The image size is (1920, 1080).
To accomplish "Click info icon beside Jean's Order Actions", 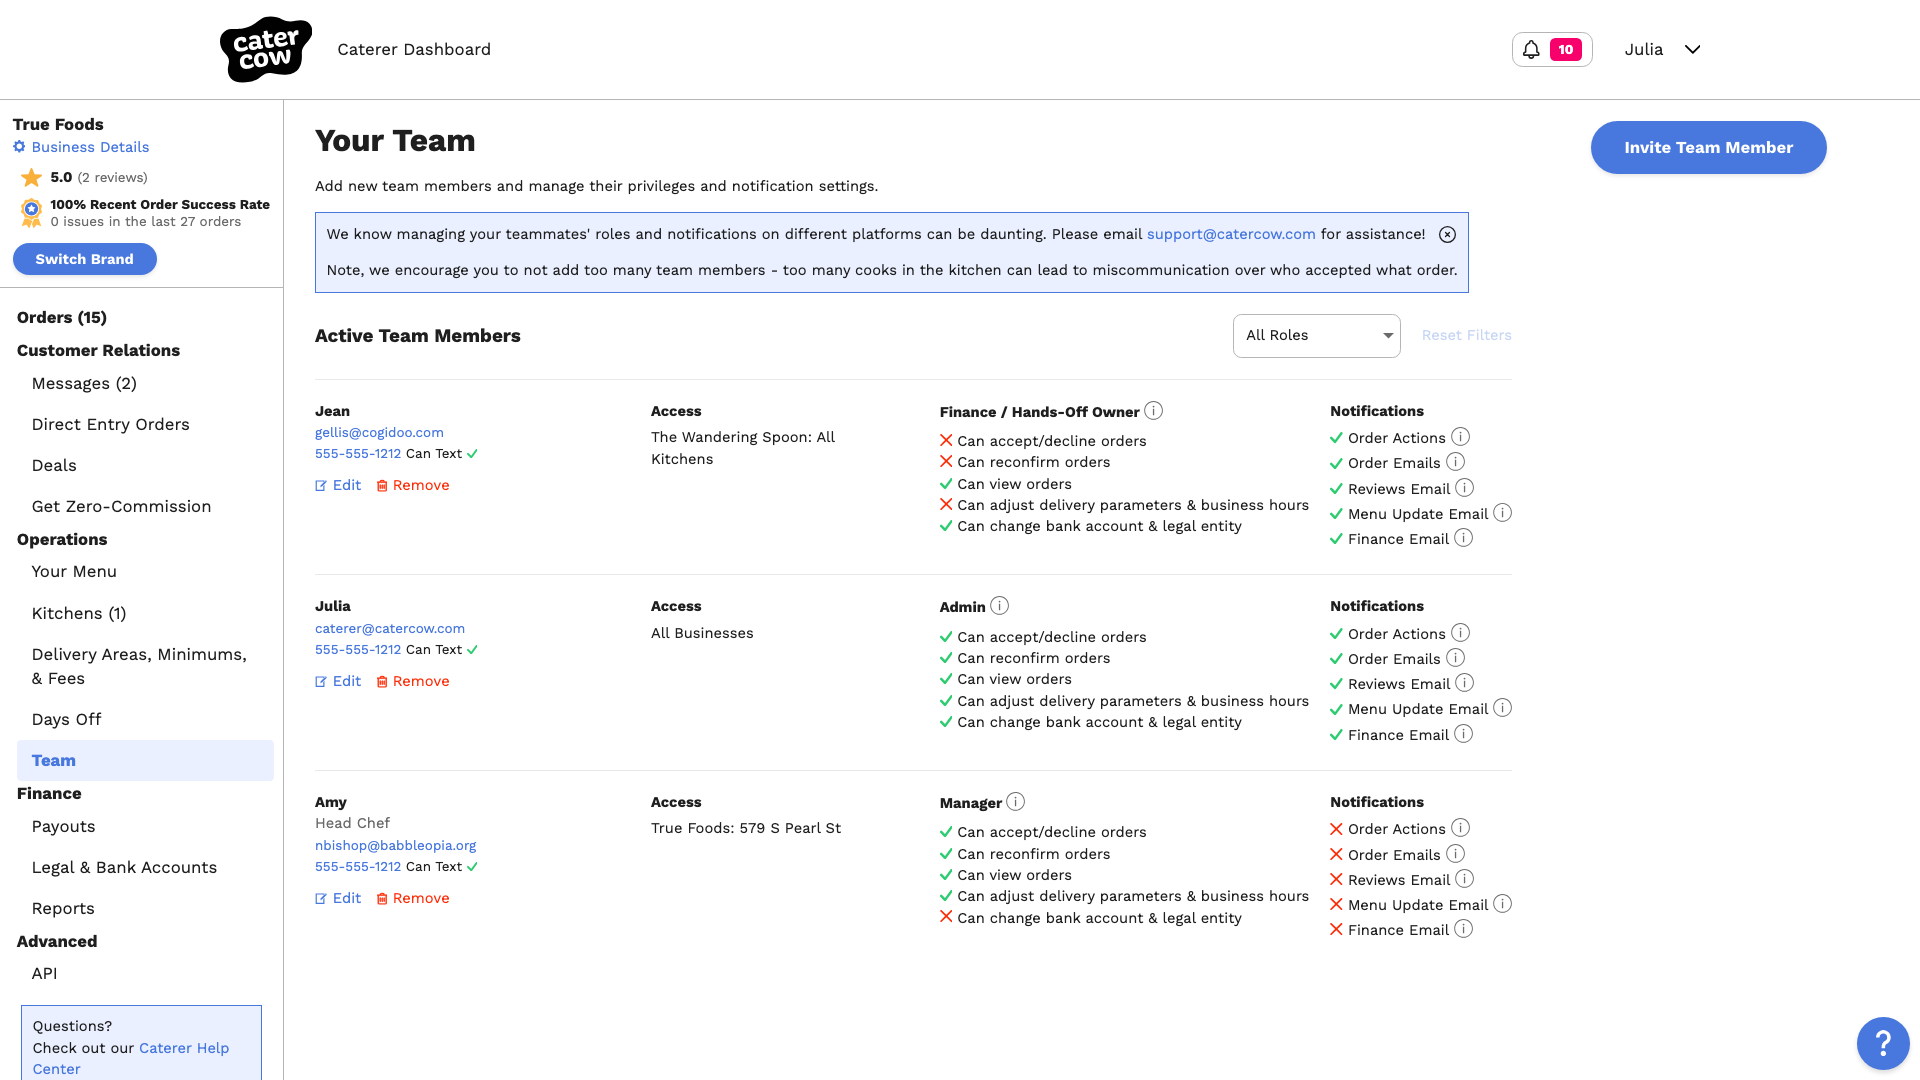I will [1460, 437].
